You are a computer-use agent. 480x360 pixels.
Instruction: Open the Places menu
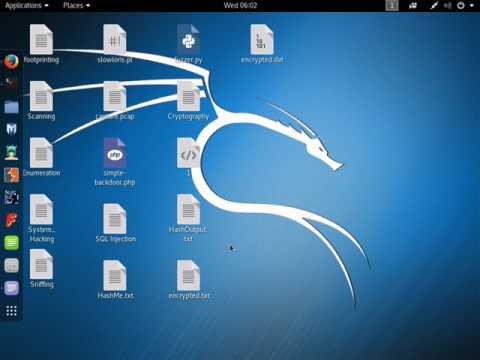pos(77,5)
